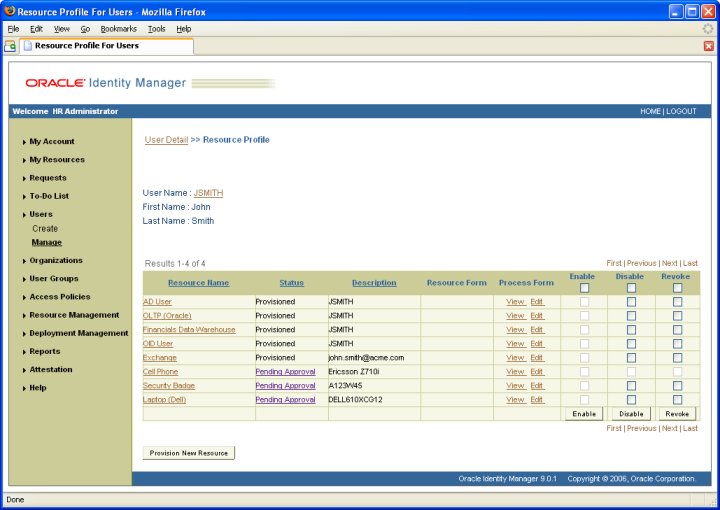Image resolution: width=720 pixels, height=510 pixels.
Task: Click Next in the top pagination links
Action: click(669, 263)
